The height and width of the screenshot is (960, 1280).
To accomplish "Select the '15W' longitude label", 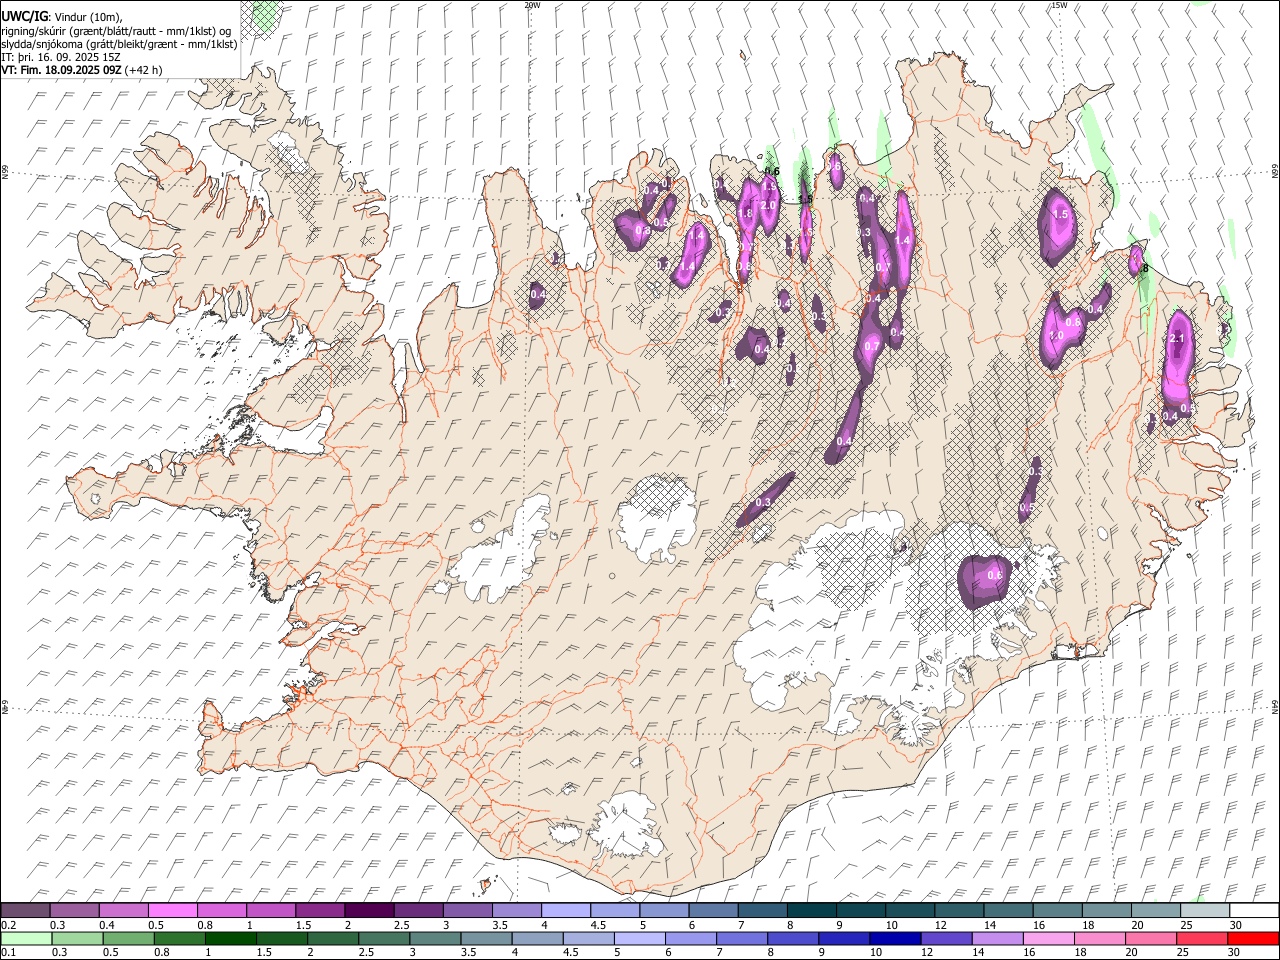I will click(x=1058, y=5).
